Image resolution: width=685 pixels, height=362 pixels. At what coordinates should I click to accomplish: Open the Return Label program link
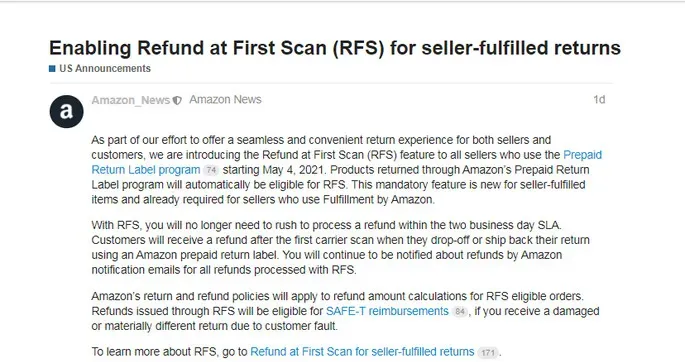tap(146, 170)
